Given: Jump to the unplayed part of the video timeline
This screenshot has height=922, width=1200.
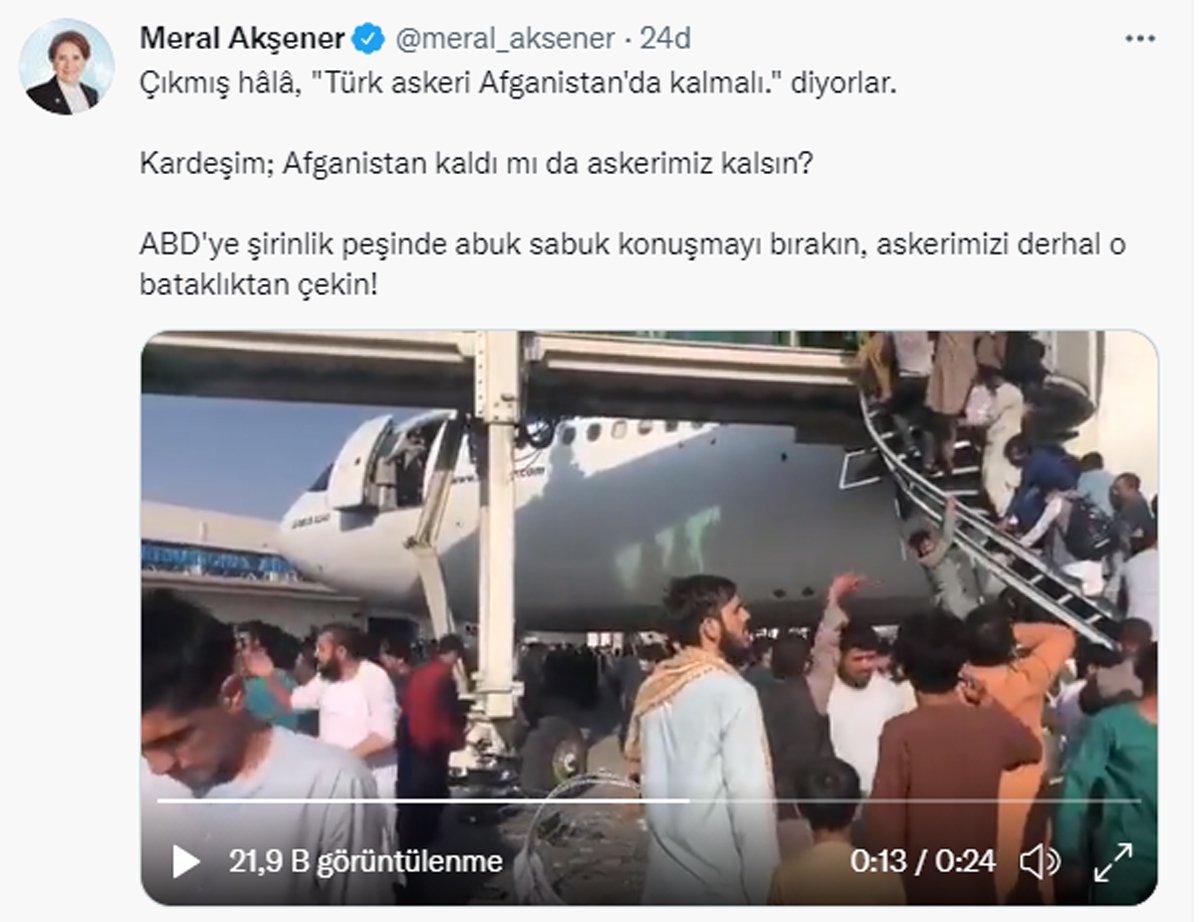Looking at the screenshot, I should pyautogui.click(x=915, y=801).
